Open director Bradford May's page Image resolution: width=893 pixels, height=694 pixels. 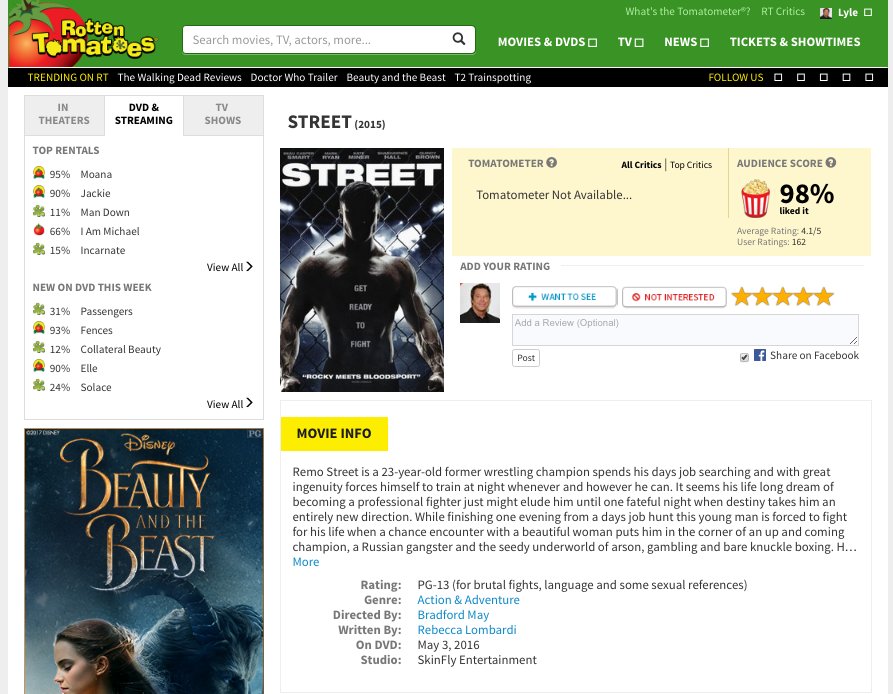[x=453, y=615]
